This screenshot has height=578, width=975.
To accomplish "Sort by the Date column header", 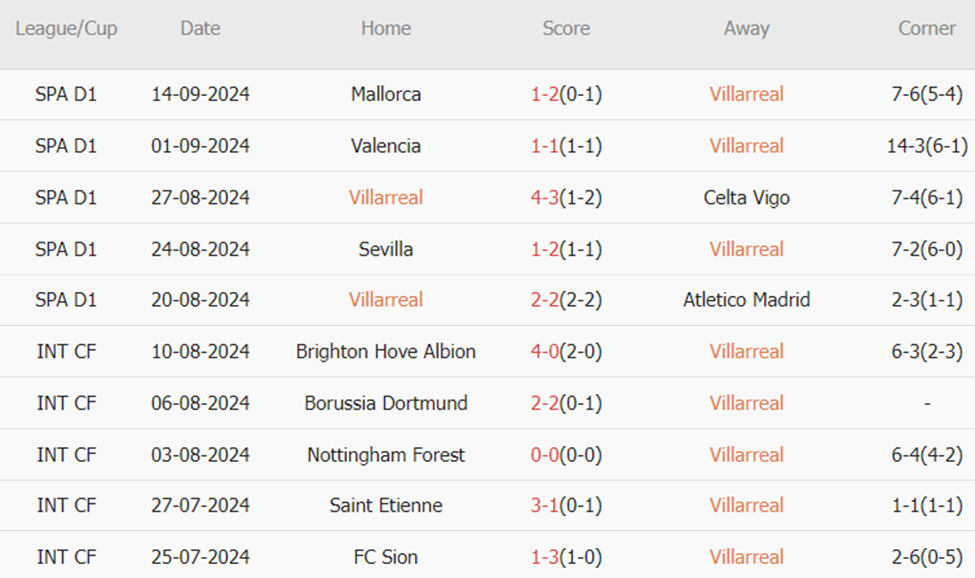I will 200,28.
